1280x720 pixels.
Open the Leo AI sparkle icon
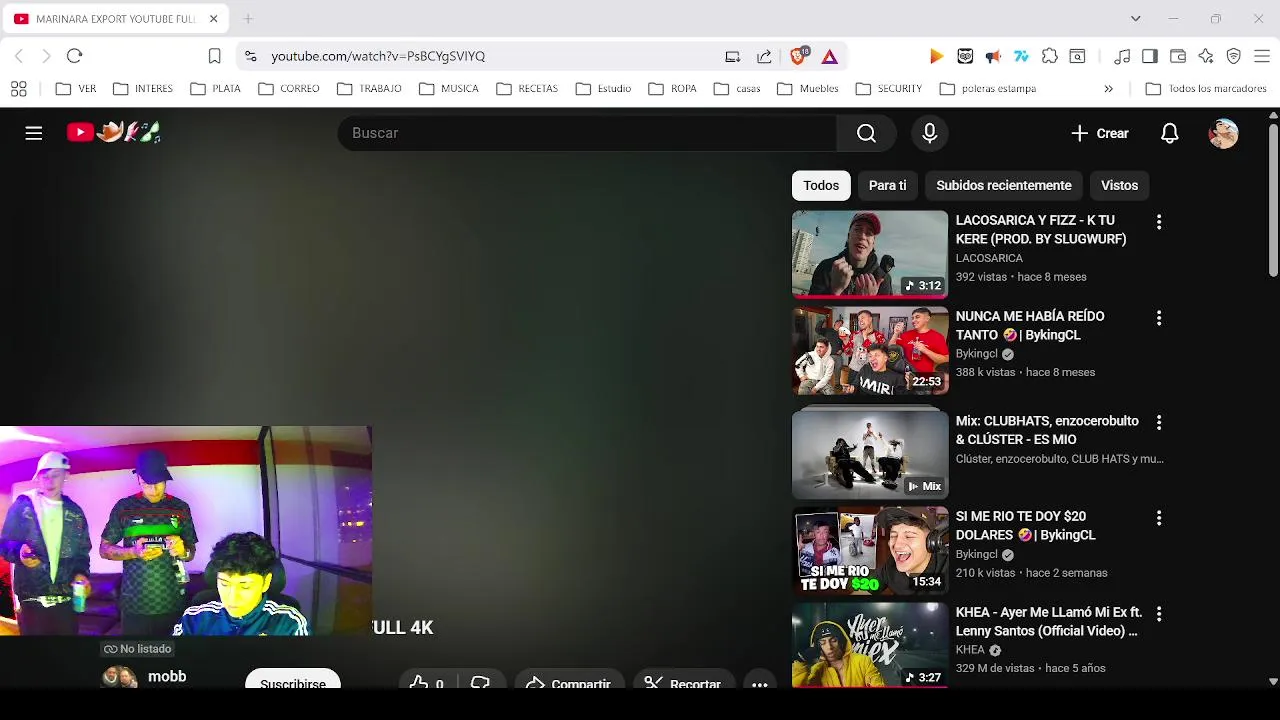(x=1206, y=56)
